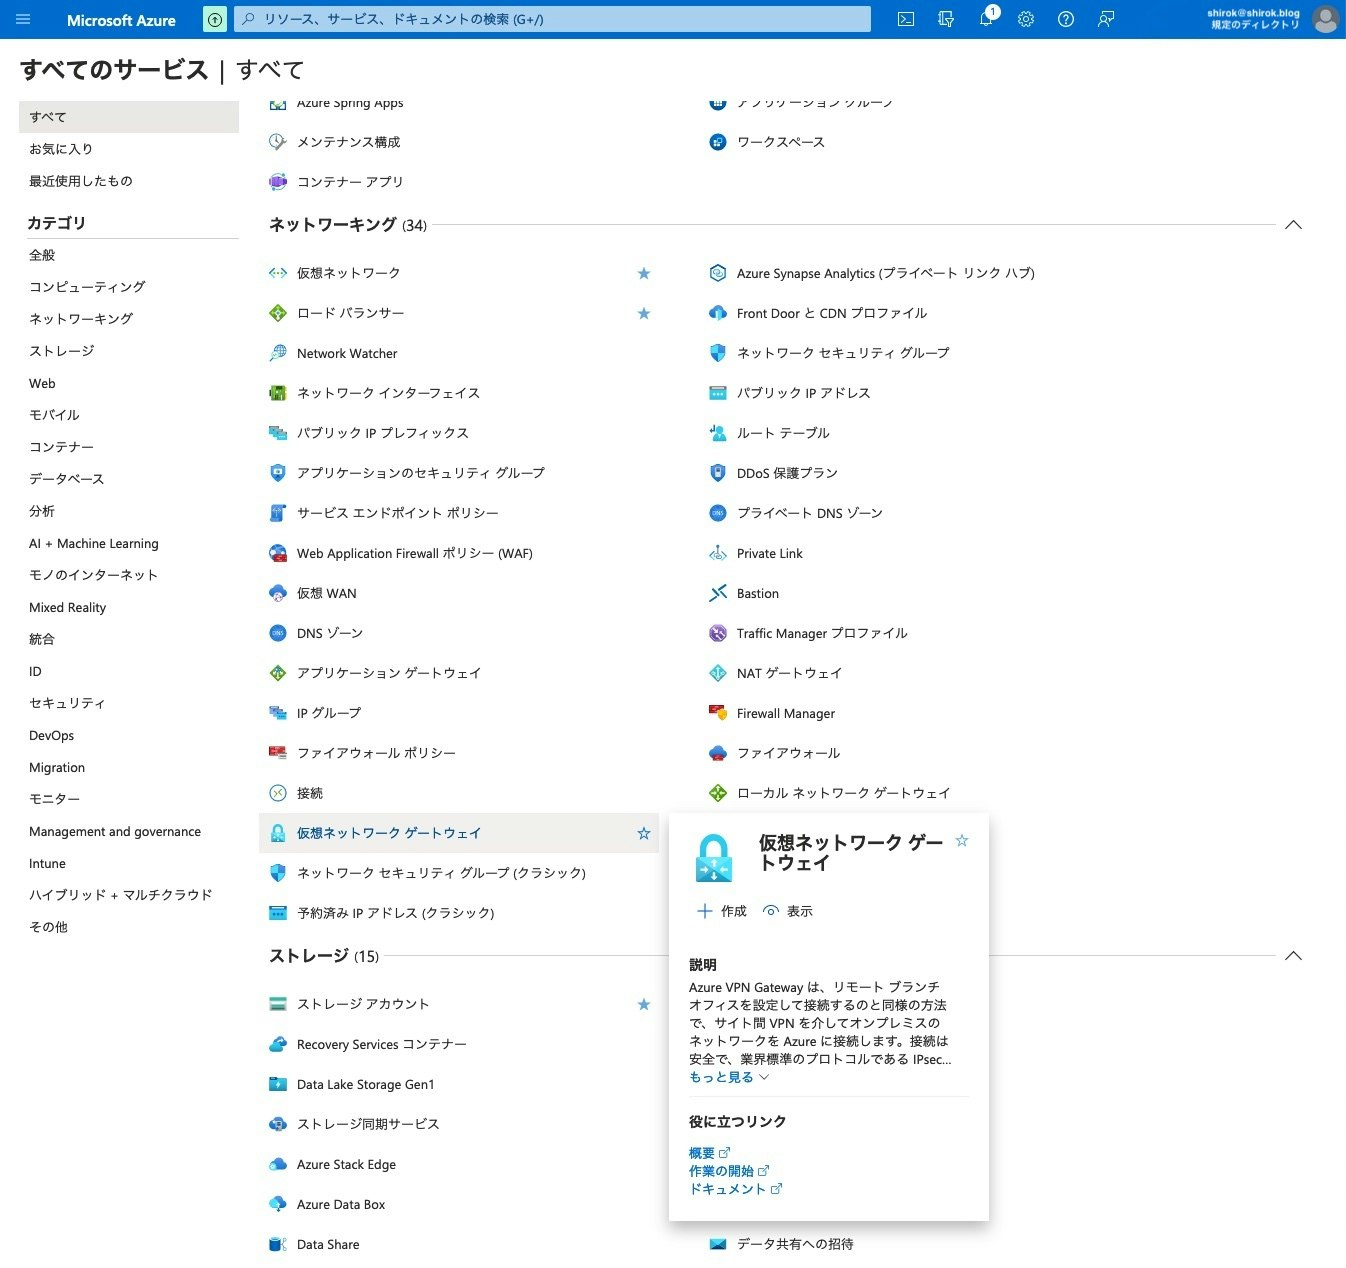Click the upgrade arrow icon beside Microsoft Azure
1346x1268 pixels.
215,19
